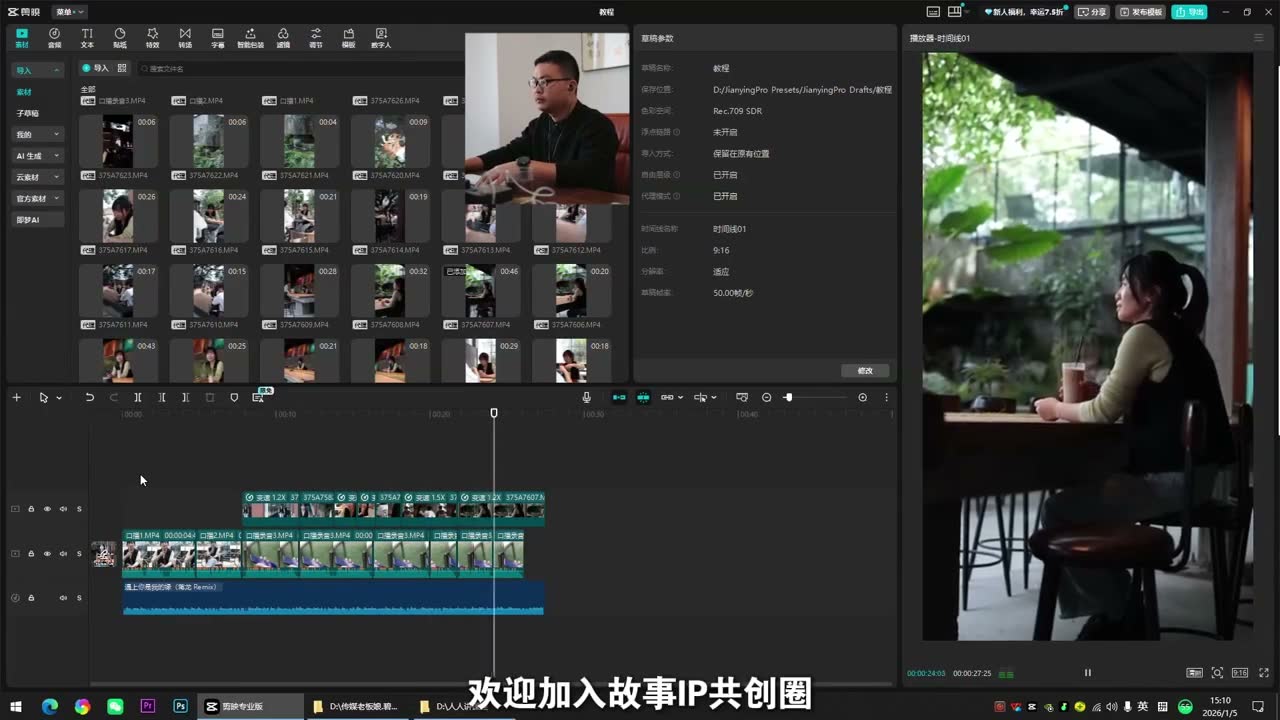This screenshot has width=1280, height=720.
Task: Lock the audio music track
Action: click(x=31, y=598)
